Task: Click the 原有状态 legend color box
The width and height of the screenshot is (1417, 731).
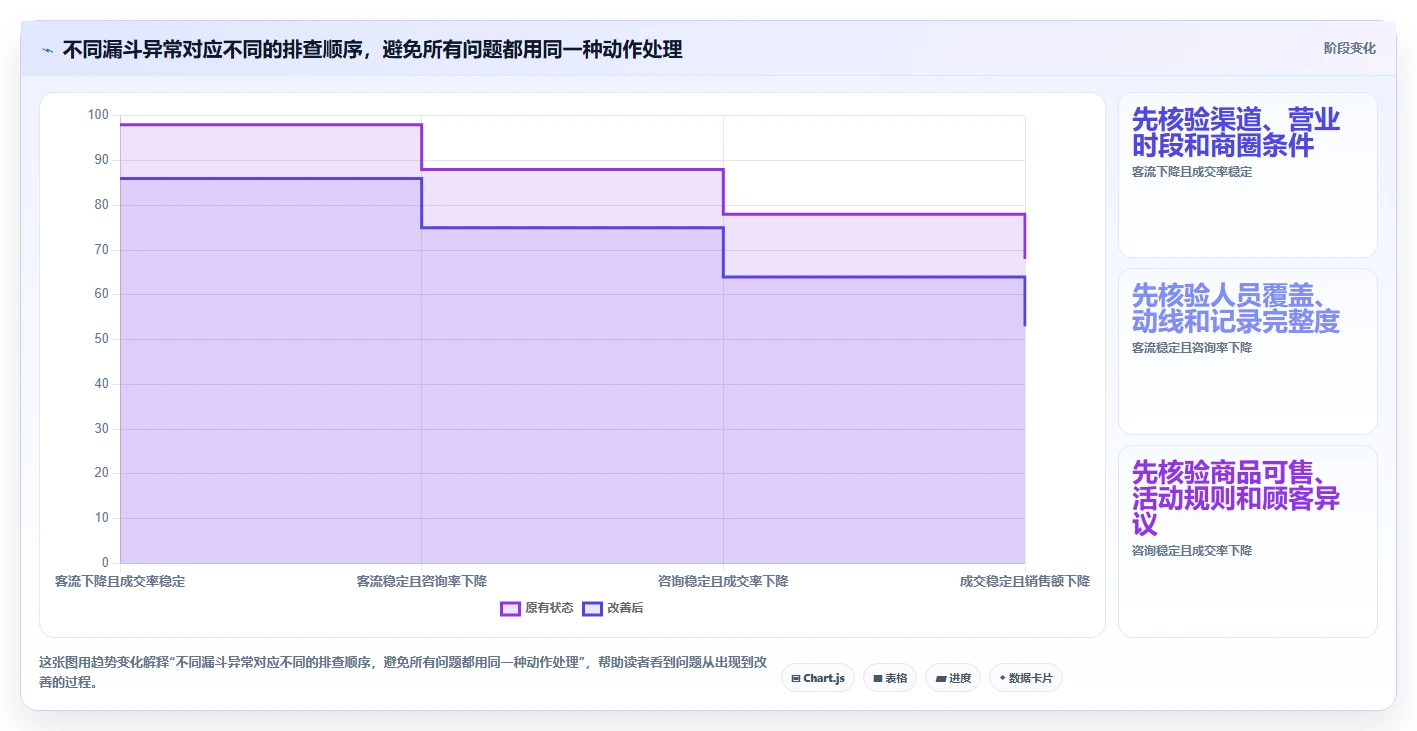Action: (510, 608)
